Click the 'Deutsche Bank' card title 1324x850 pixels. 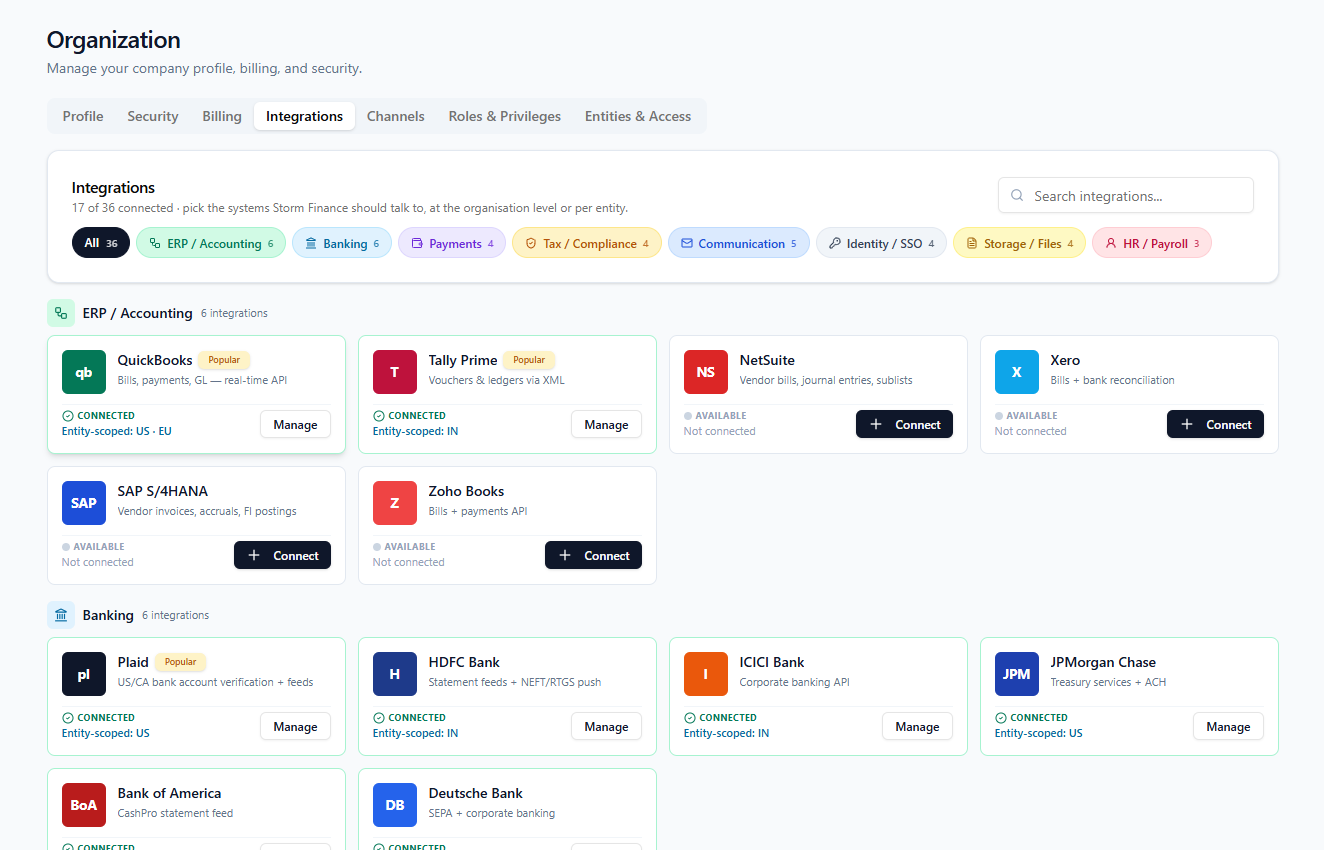coord(476,793)
